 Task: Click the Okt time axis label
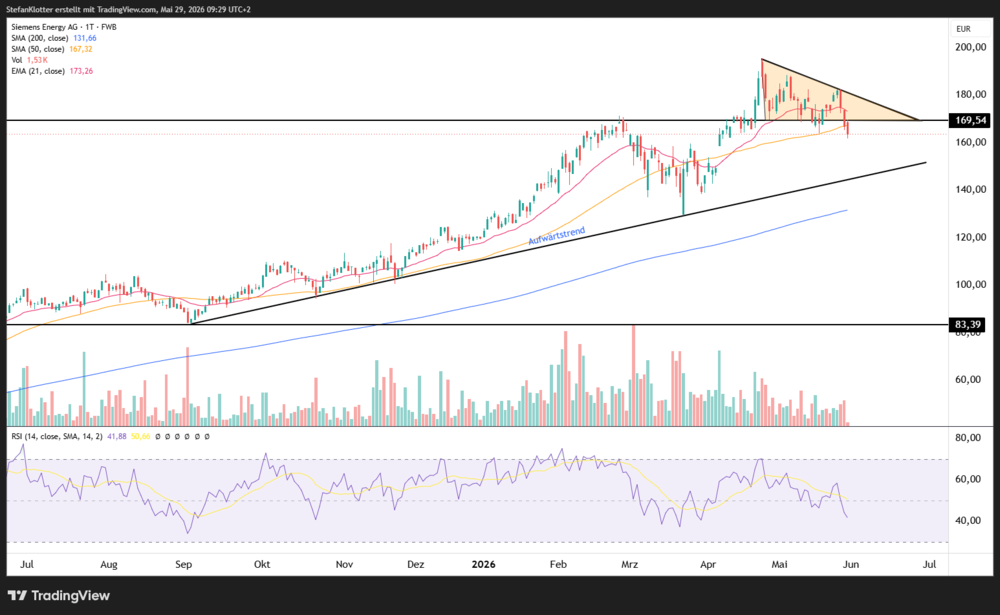(x=261, y=565)
